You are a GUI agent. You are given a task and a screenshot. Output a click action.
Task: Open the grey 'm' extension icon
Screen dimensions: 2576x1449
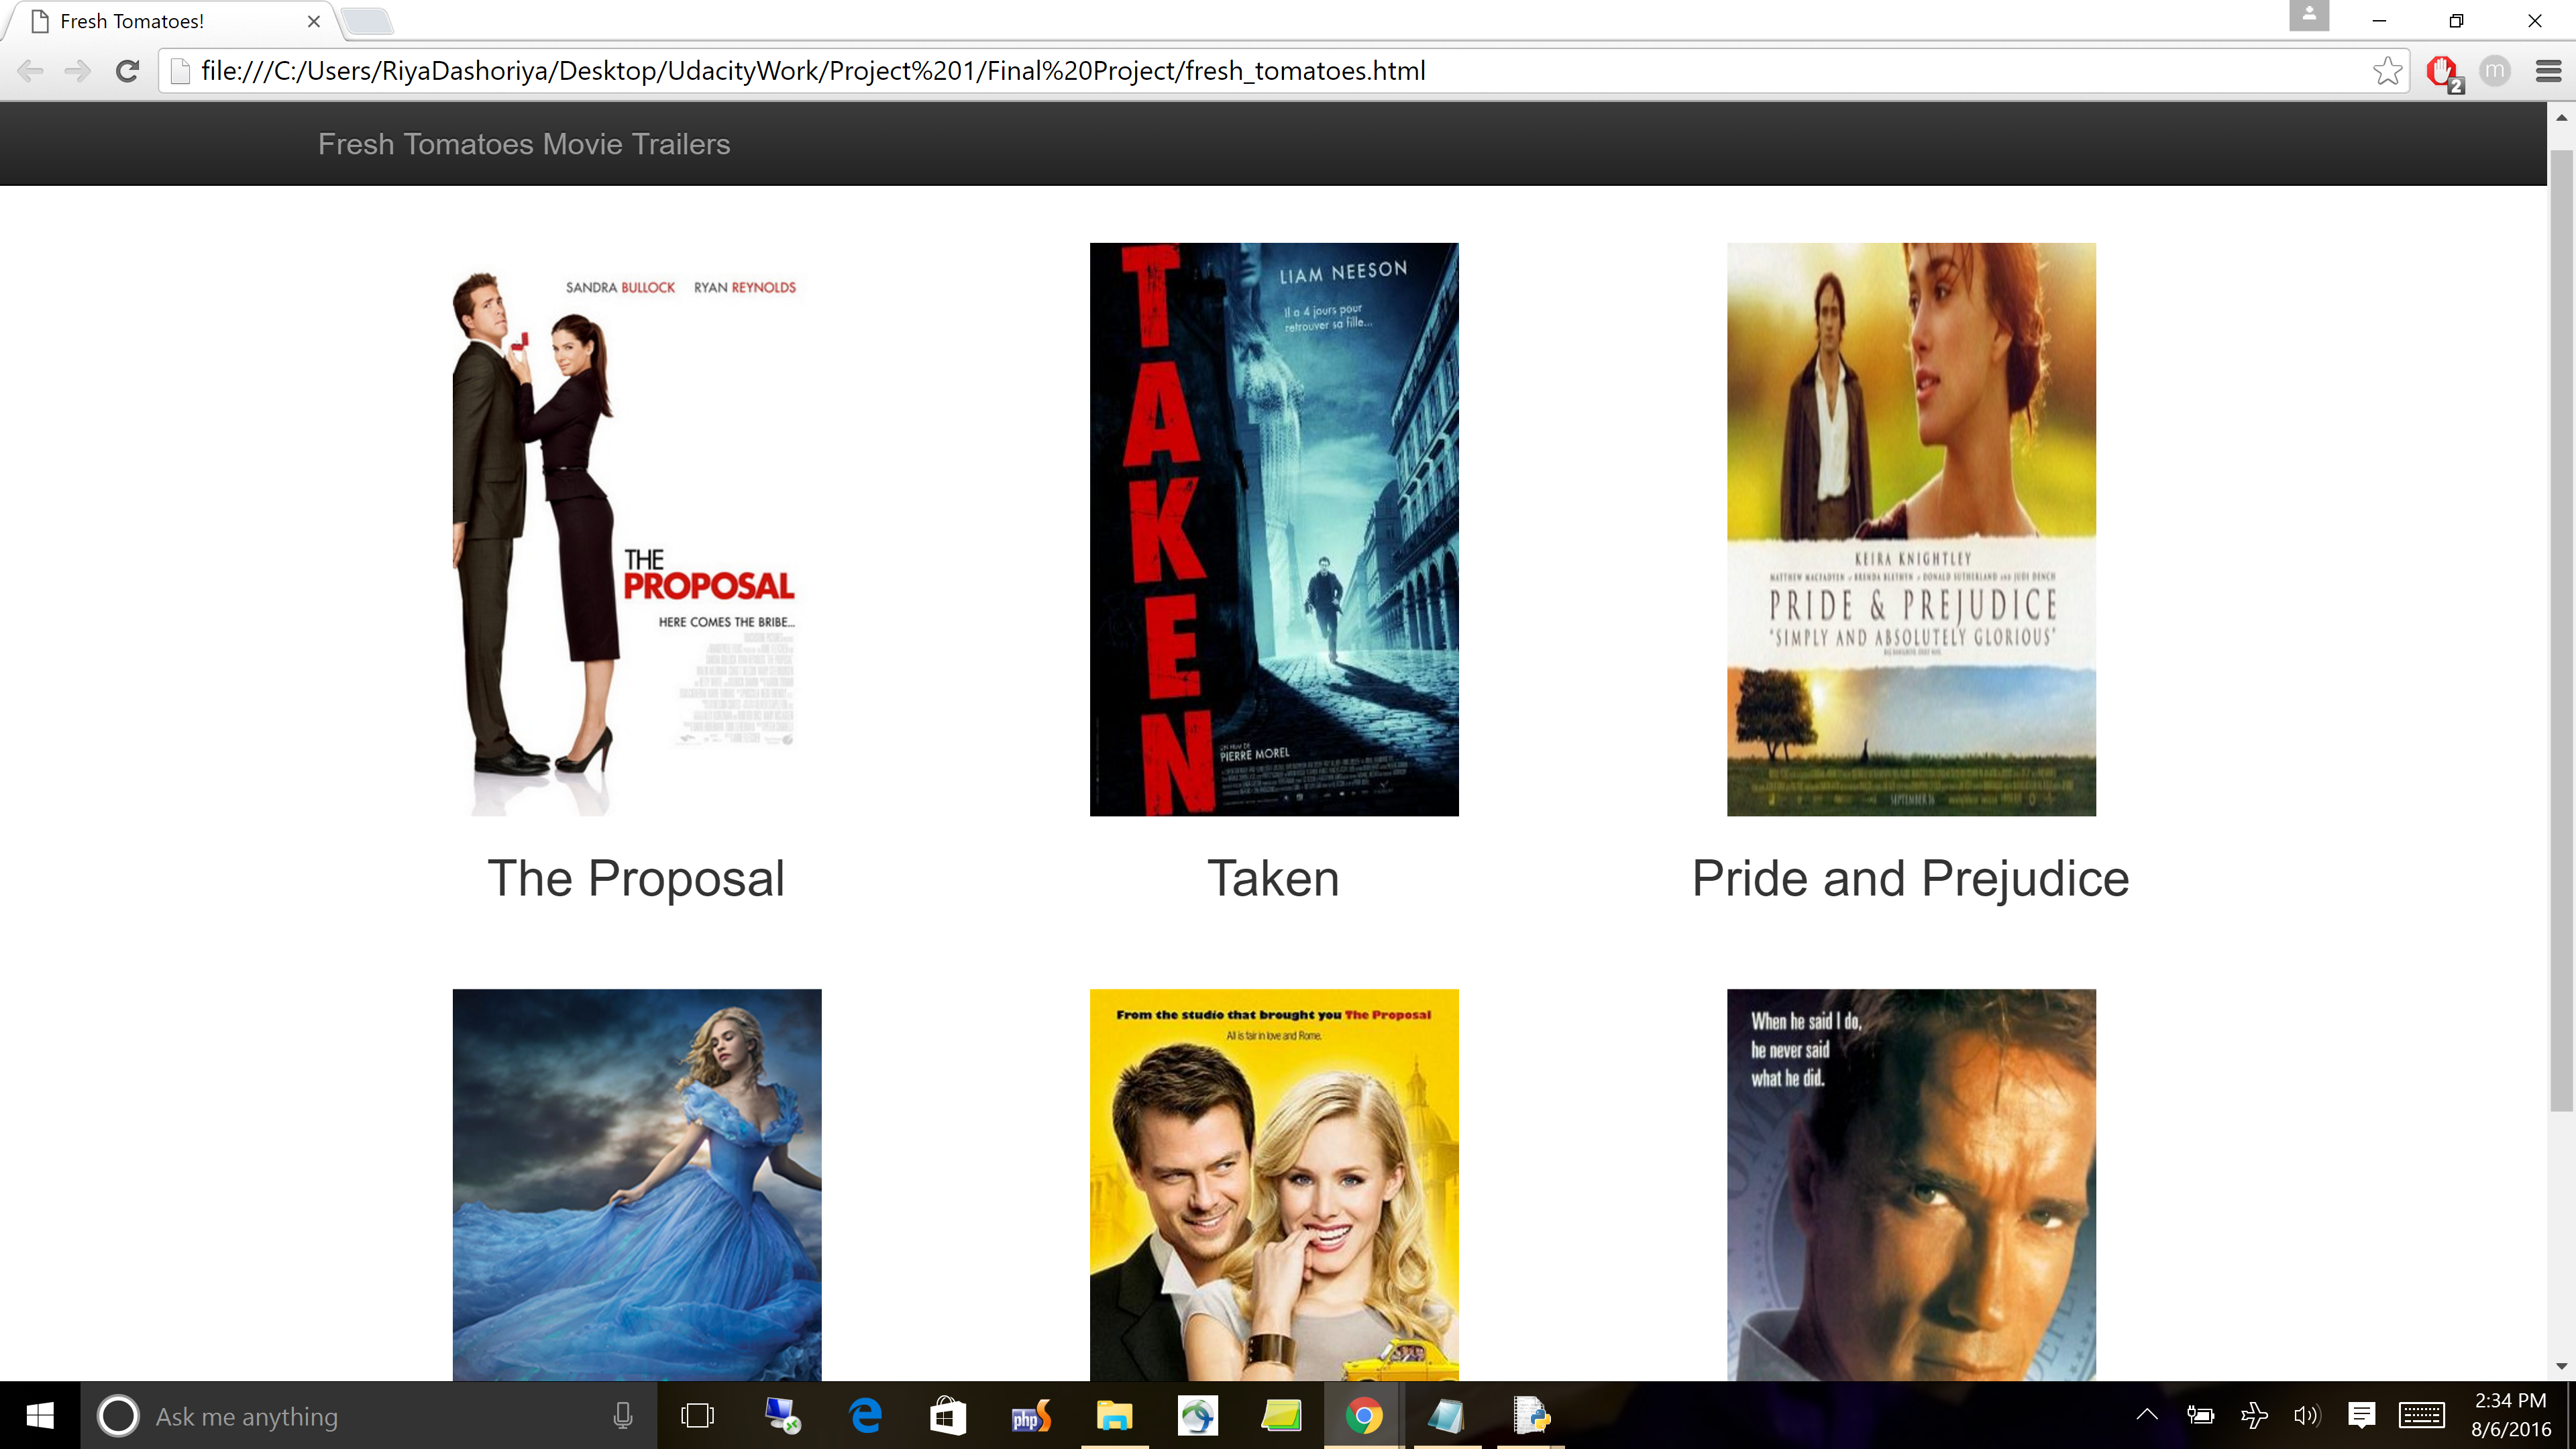coord(2495,71)
